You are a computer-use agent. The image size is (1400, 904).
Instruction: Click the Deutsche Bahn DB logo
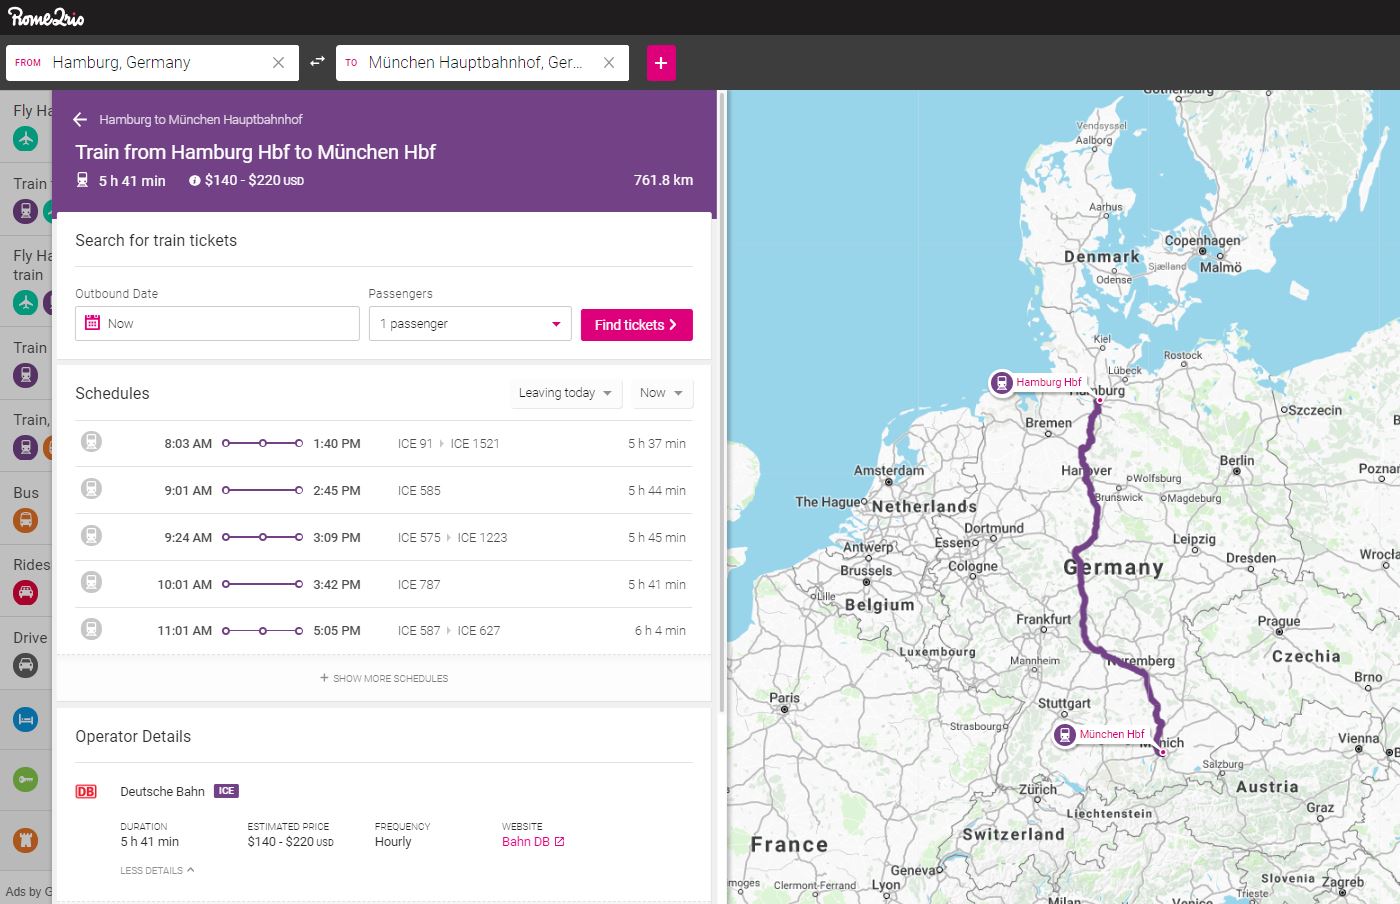pos(86,792)
